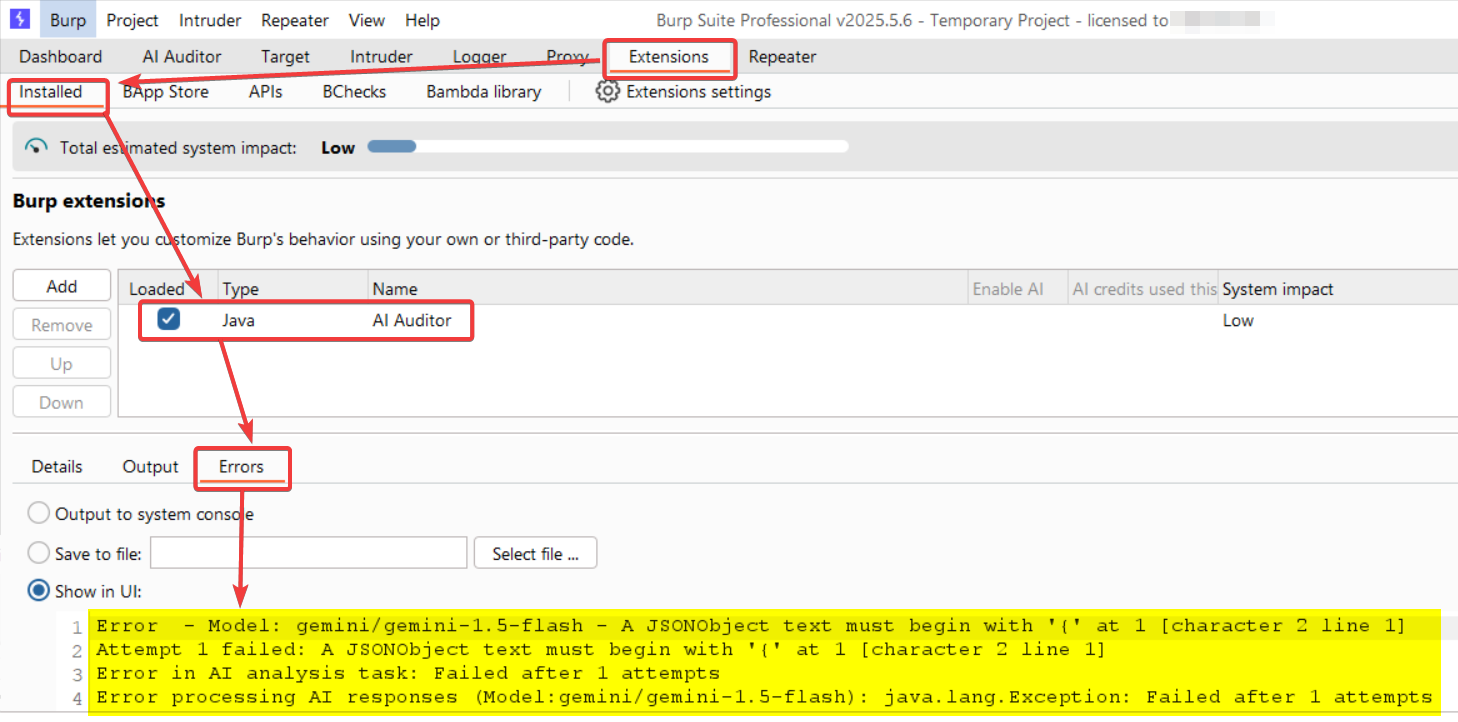Select the Save to file radio button

(38, 553)
